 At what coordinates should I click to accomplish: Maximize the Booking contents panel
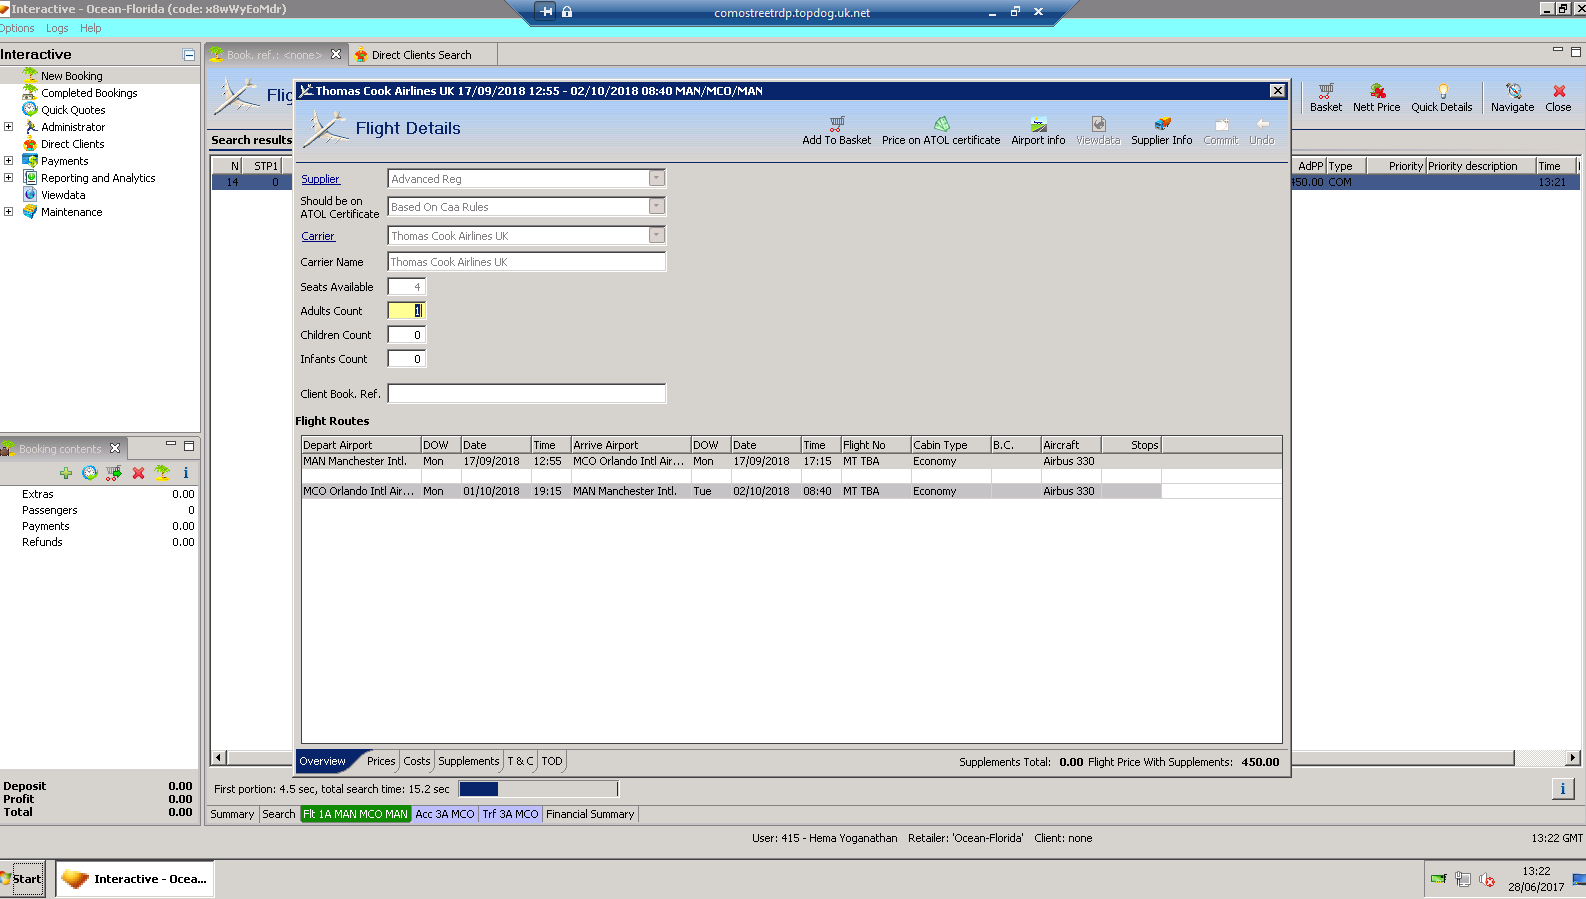tap(189, 446)
